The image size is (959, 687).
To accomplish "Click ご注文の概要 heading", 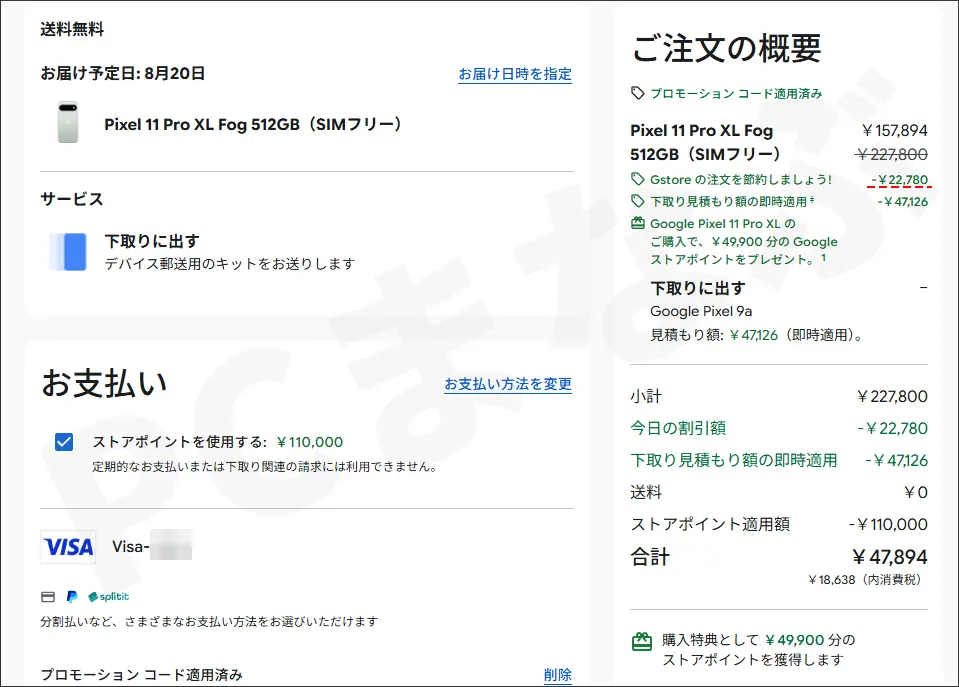I will (x=727, y=48).
